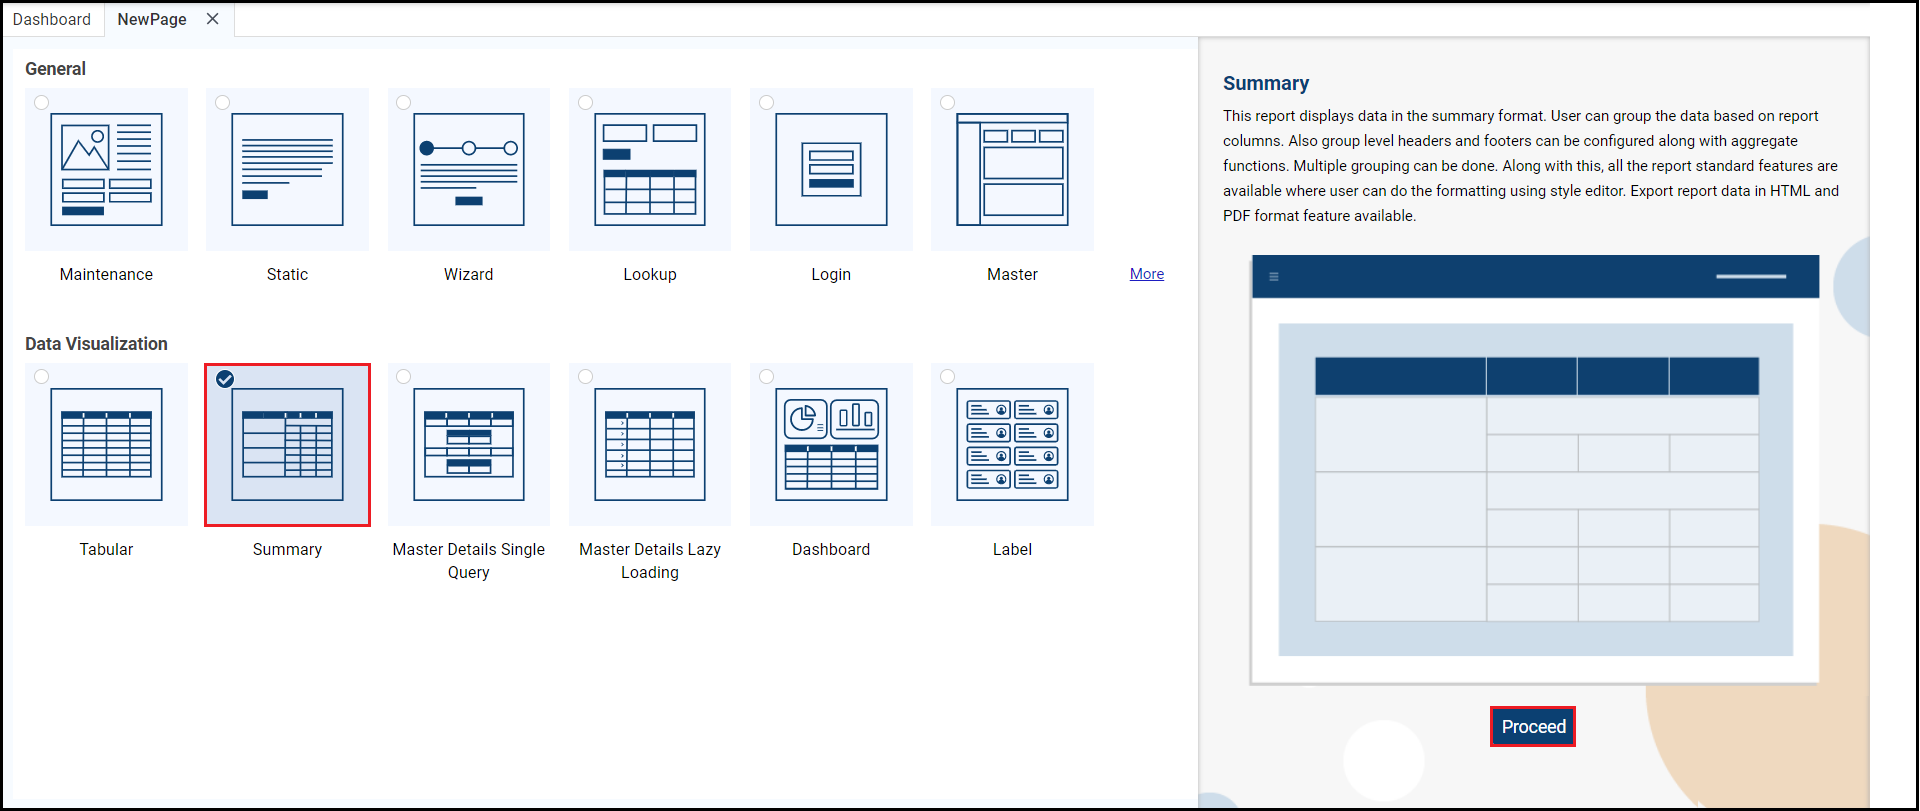Select the Login radio button

tap(766, 102)
